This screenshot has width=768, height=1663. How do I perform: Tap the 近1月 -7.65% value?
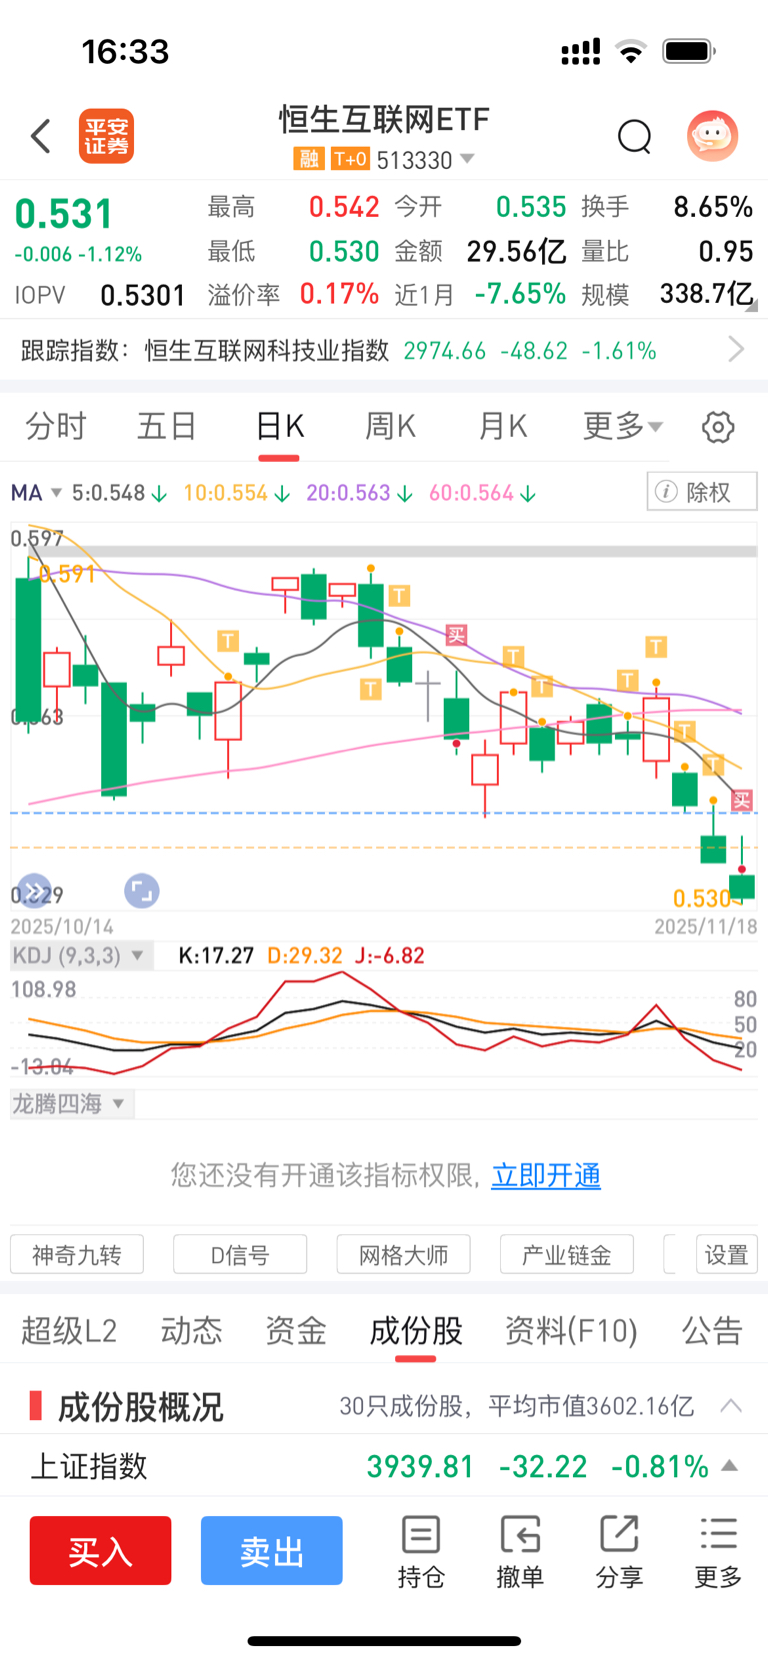point(520,294)
